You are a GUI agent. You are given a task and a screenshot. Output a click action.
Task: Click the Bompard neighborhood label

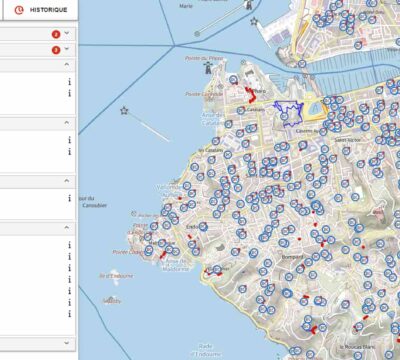pyautogui.click(x=292, y=257)
